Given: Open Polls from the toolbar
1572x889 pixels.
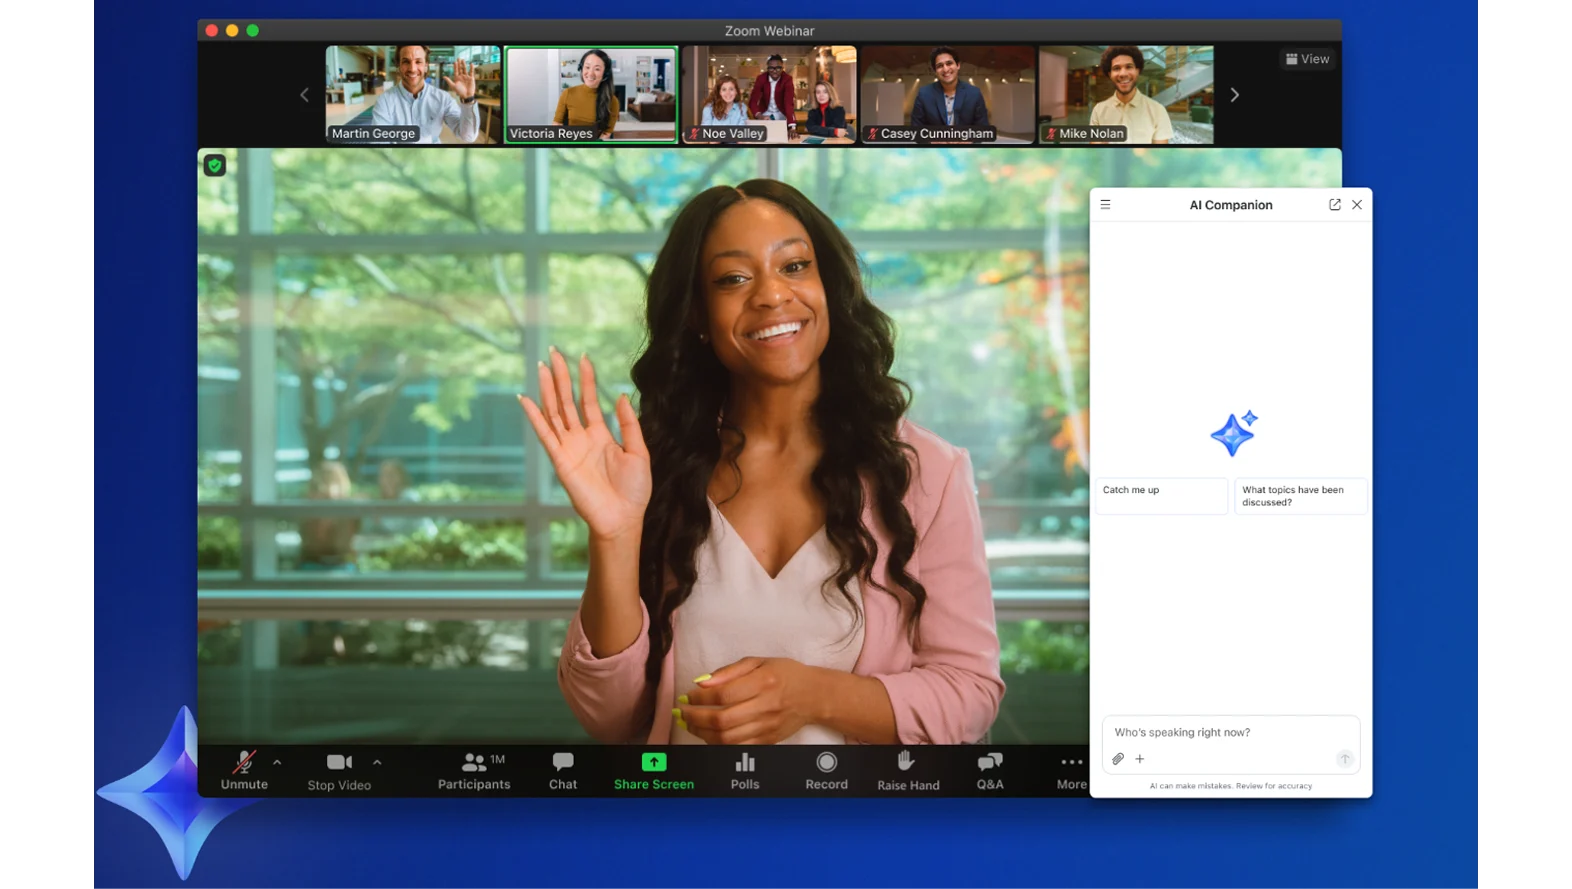Looking at the screenshot, I should [x=745, y=771].
